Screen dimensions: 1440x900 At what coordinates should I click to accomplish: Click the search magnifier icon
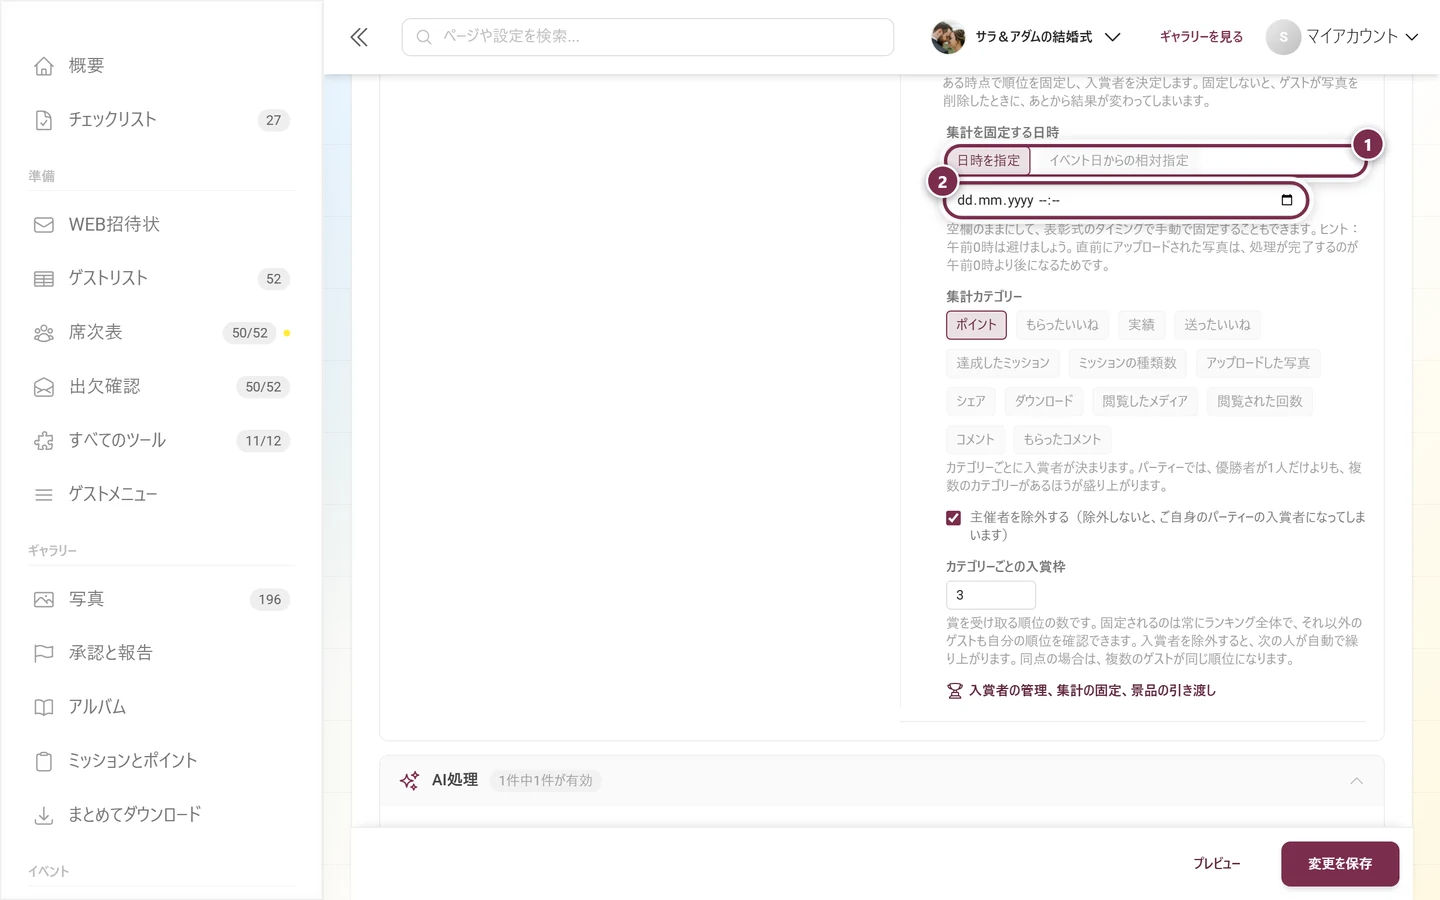click(424, 37)
